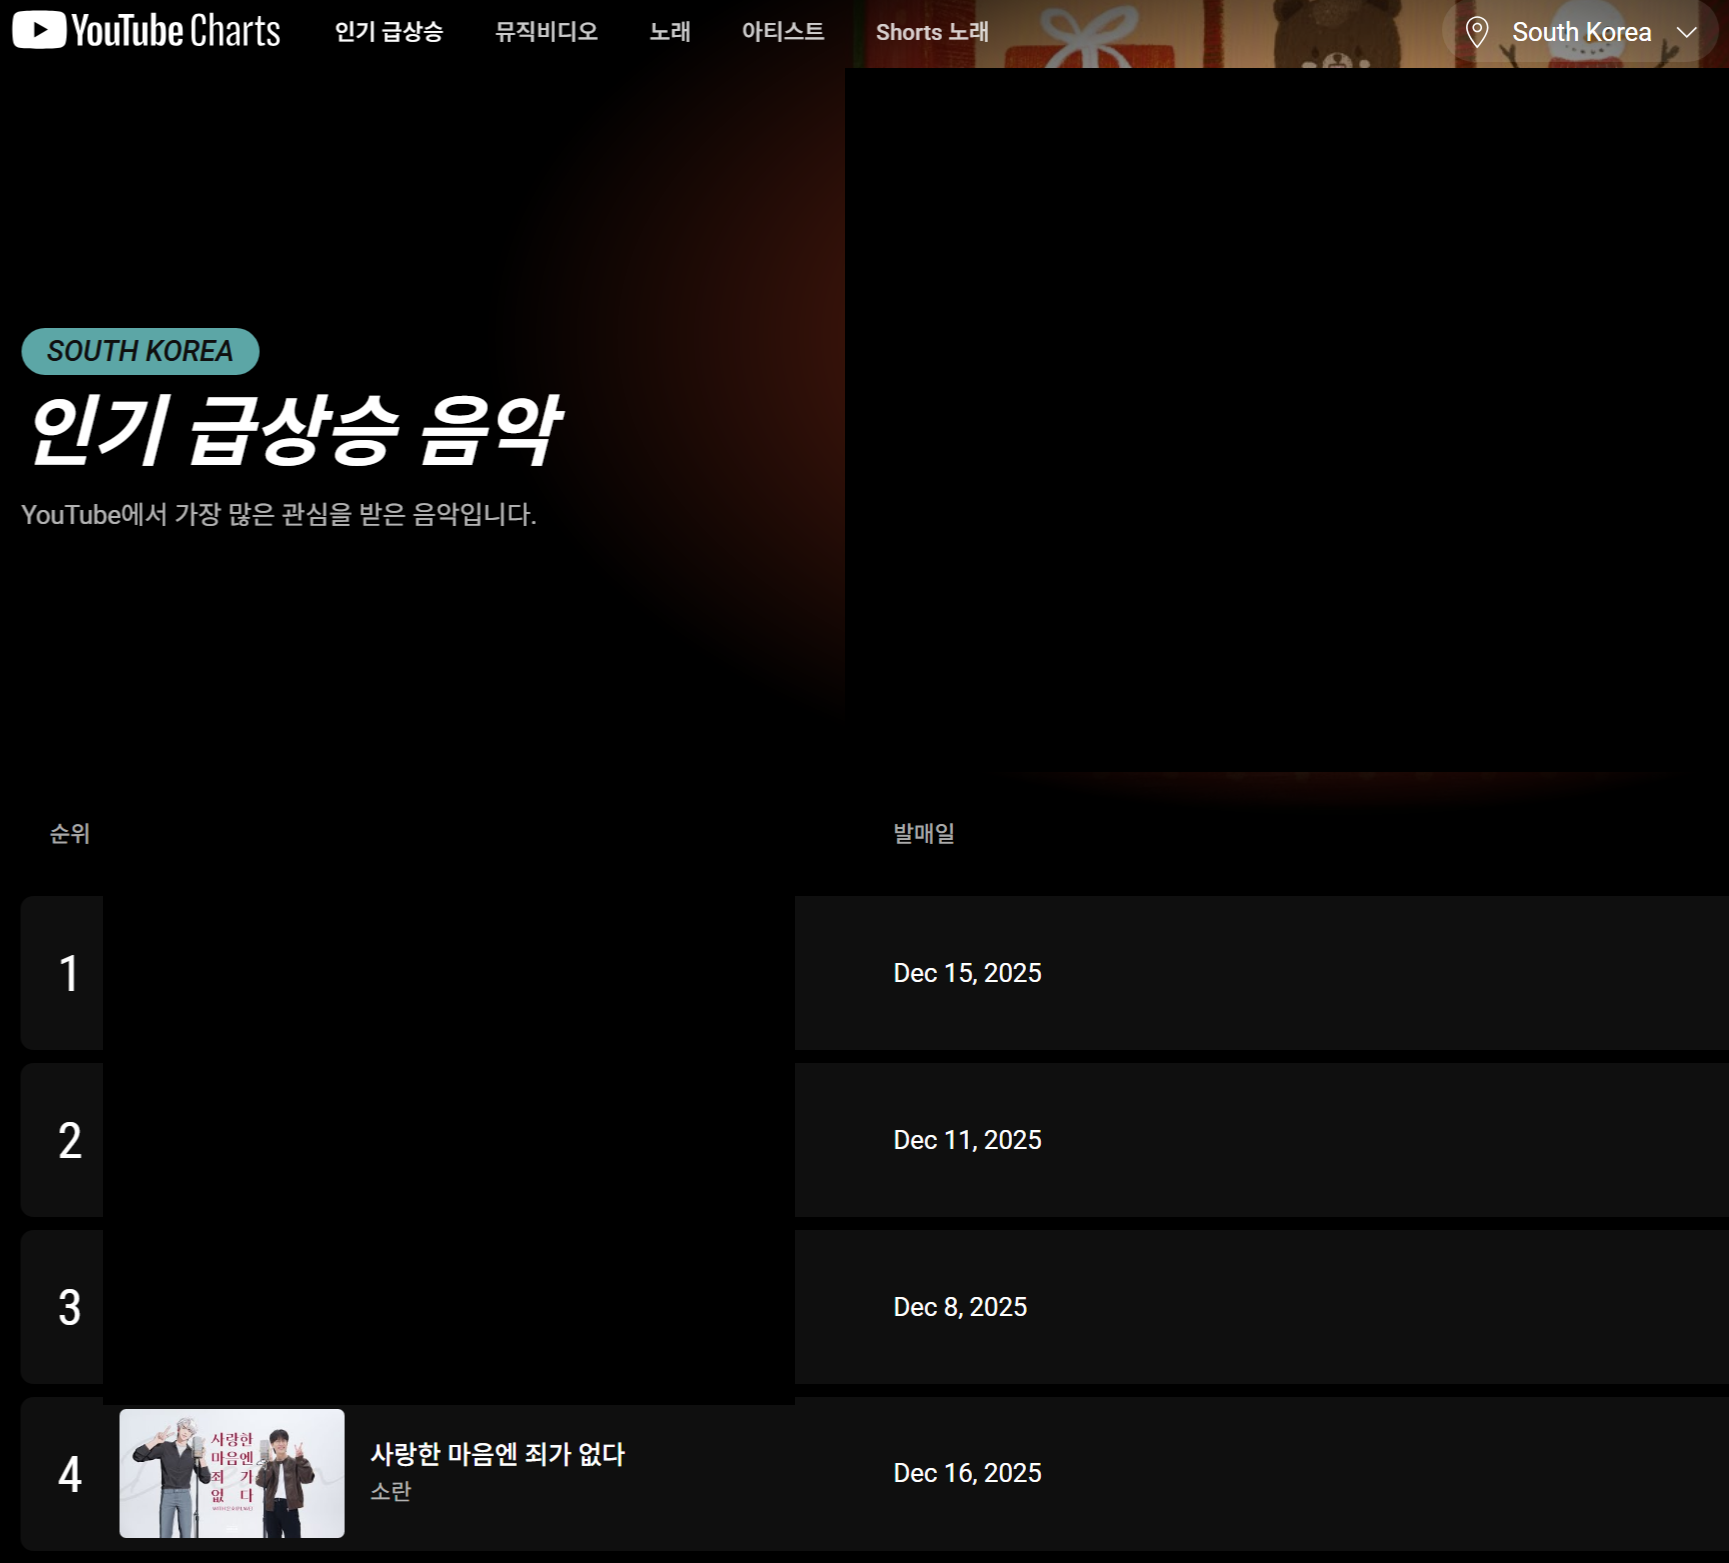
Task: Open the 뮤직비디오 tab
Action: click(546, 32)
